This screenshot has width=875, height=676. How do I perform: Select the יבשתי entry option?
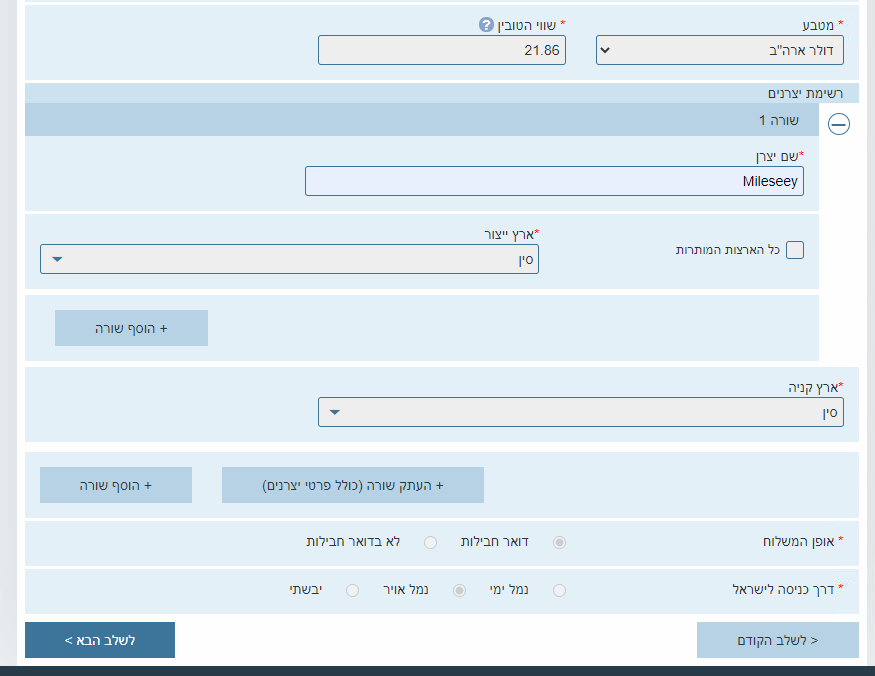click(x=352, y=590)
